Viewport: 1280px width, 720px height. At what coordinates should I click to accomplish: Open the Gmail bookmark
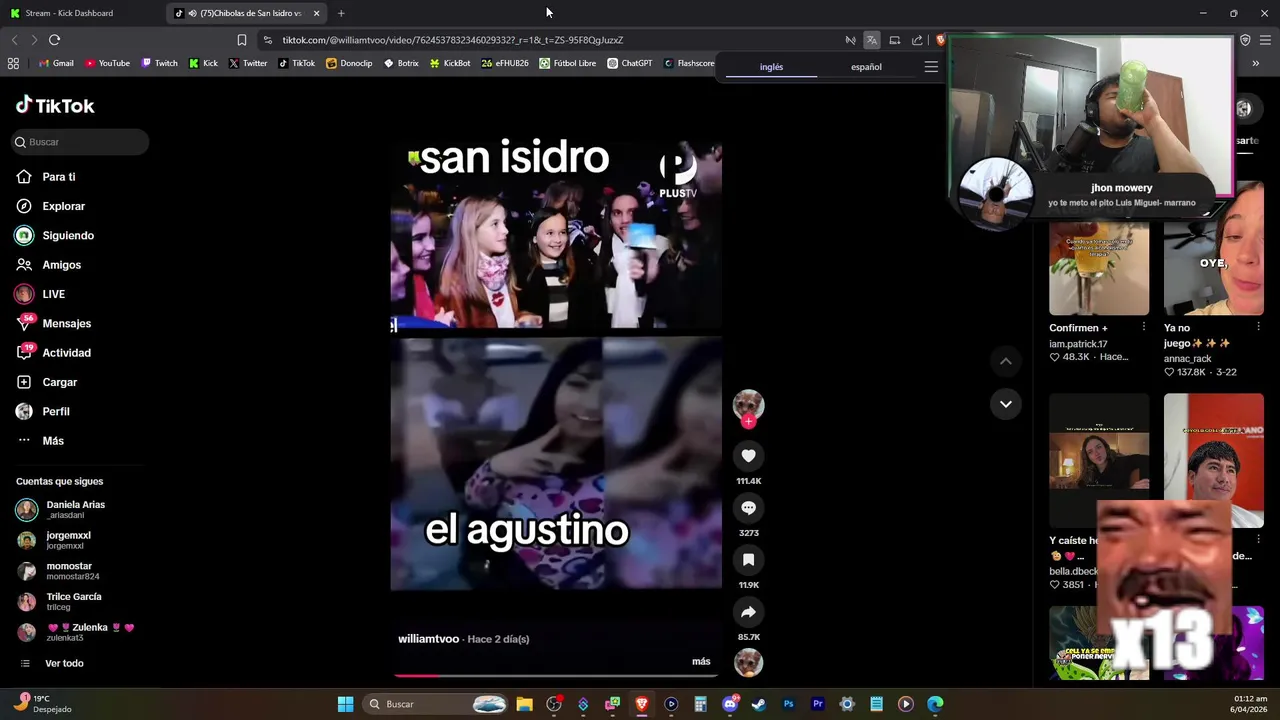(x=56, y=63)
